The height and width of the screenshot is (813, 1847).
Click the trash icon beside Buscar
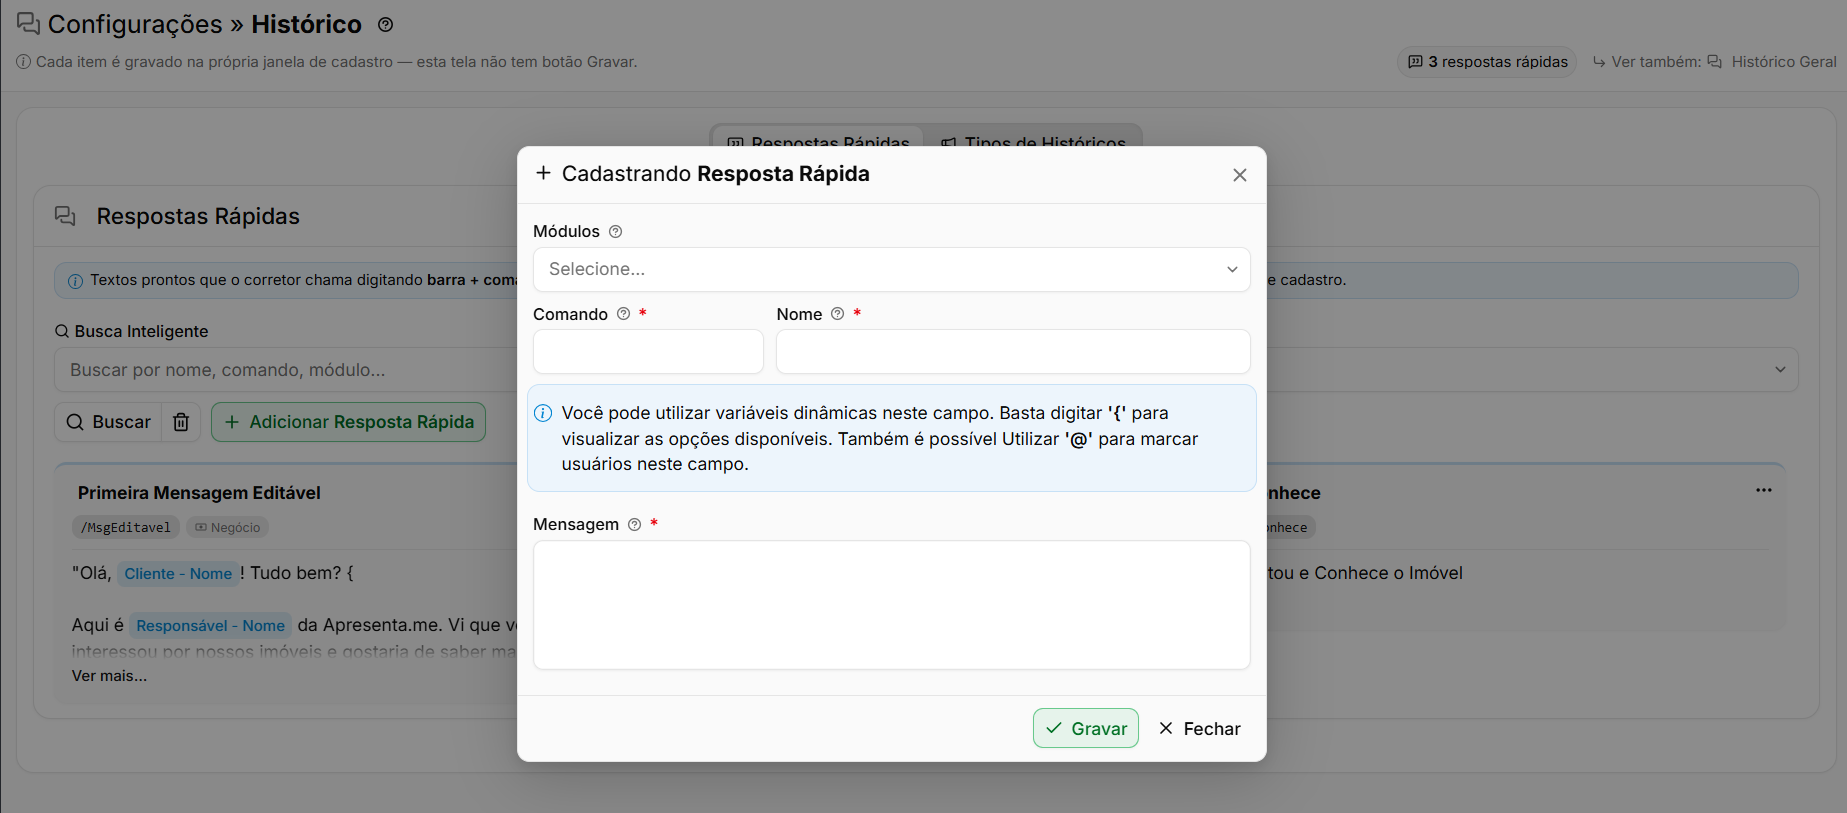coord(181,422)
